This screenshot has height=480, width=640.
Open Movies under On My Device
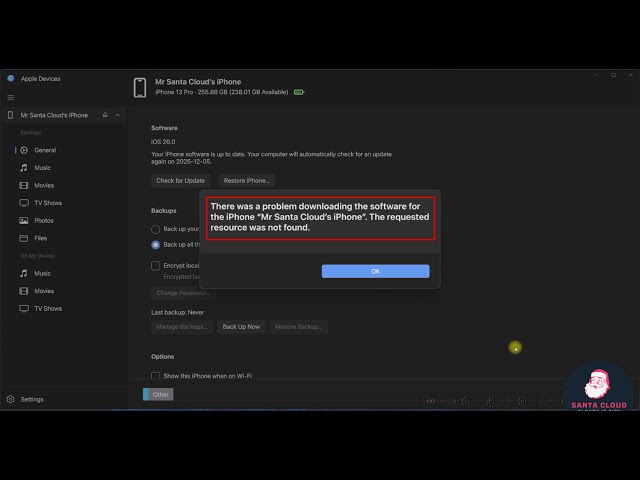(44, 291)
